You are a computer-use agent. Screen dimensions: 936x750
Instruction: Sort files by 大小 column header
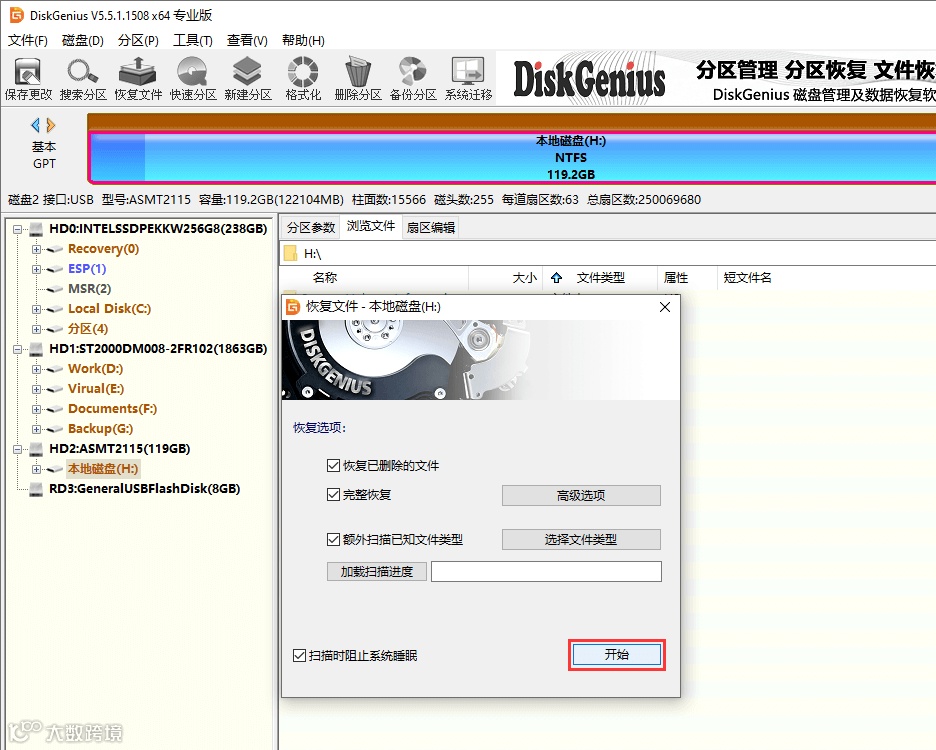coord(524,278)
